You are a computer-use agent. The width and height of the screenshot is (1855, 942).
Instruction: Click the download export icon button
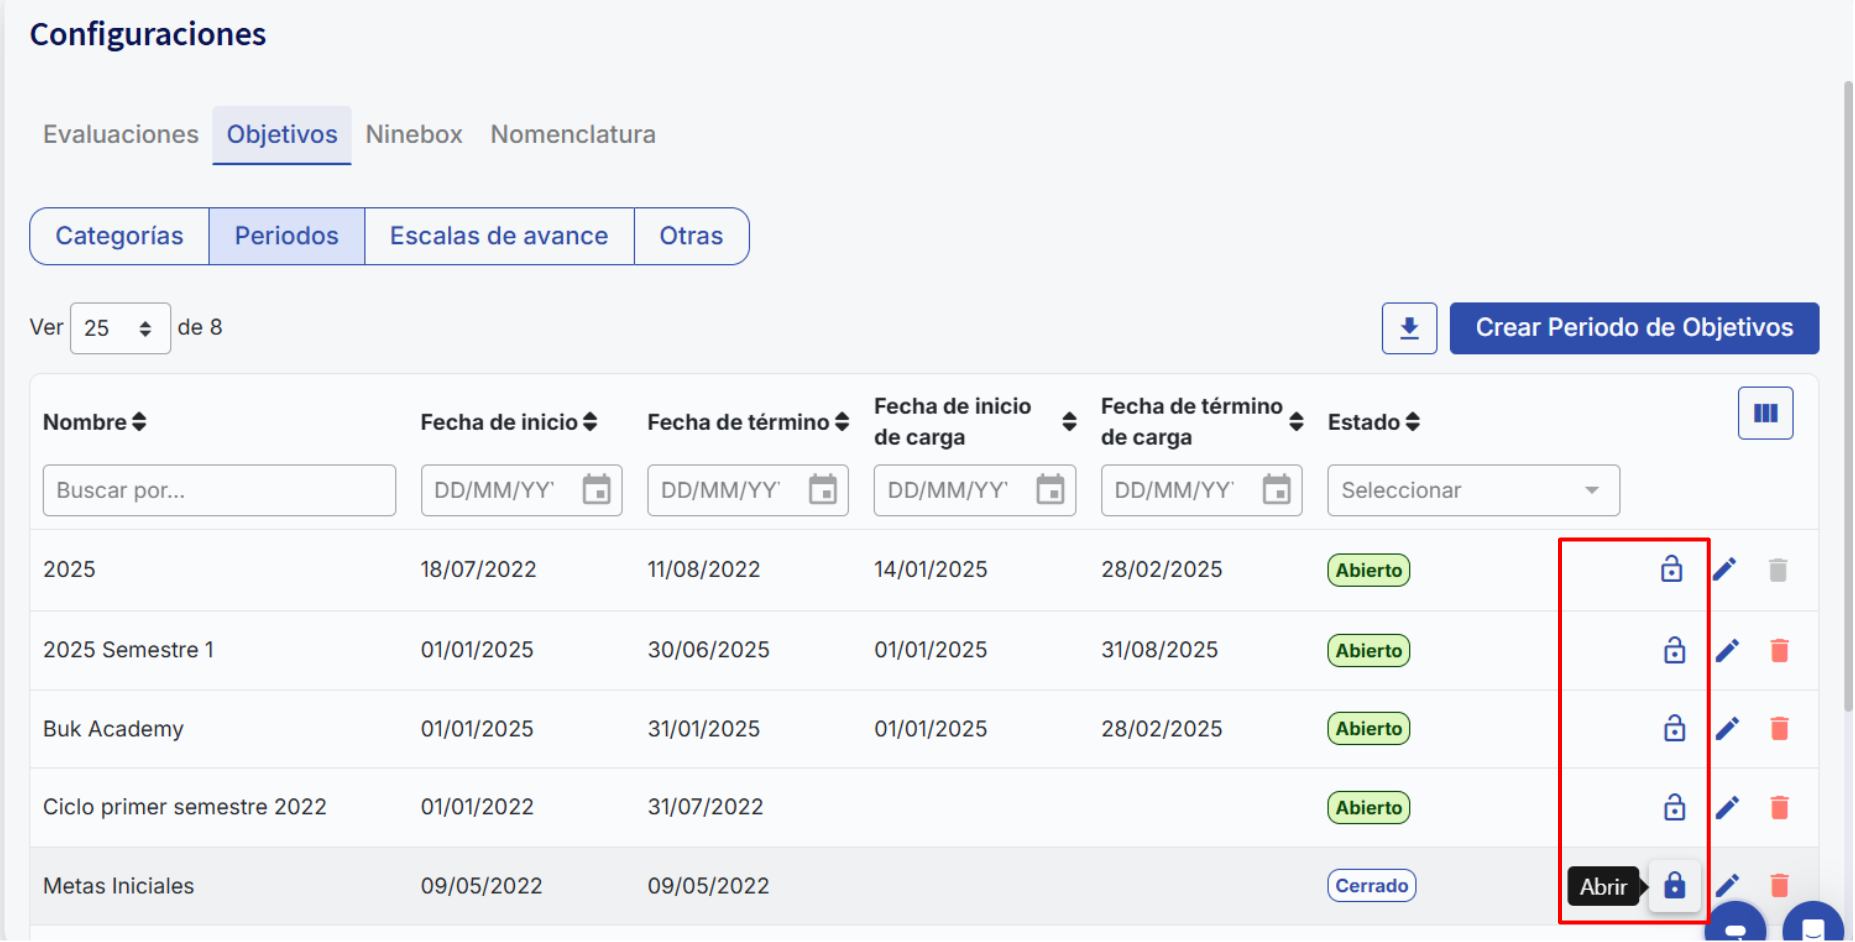[x=1408, y=328]
